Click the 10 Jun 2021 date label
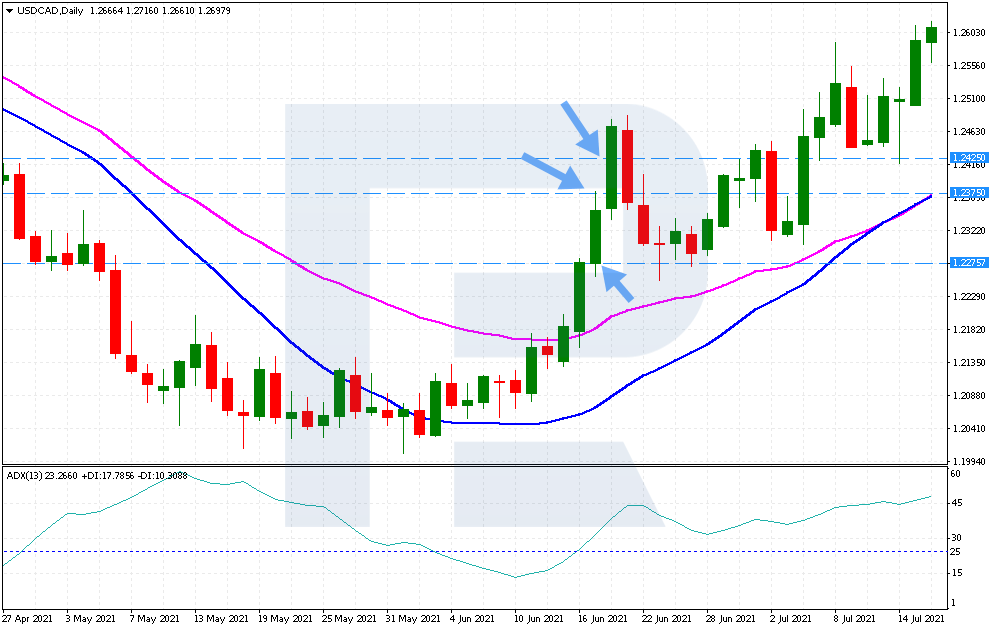 (539, 619)
